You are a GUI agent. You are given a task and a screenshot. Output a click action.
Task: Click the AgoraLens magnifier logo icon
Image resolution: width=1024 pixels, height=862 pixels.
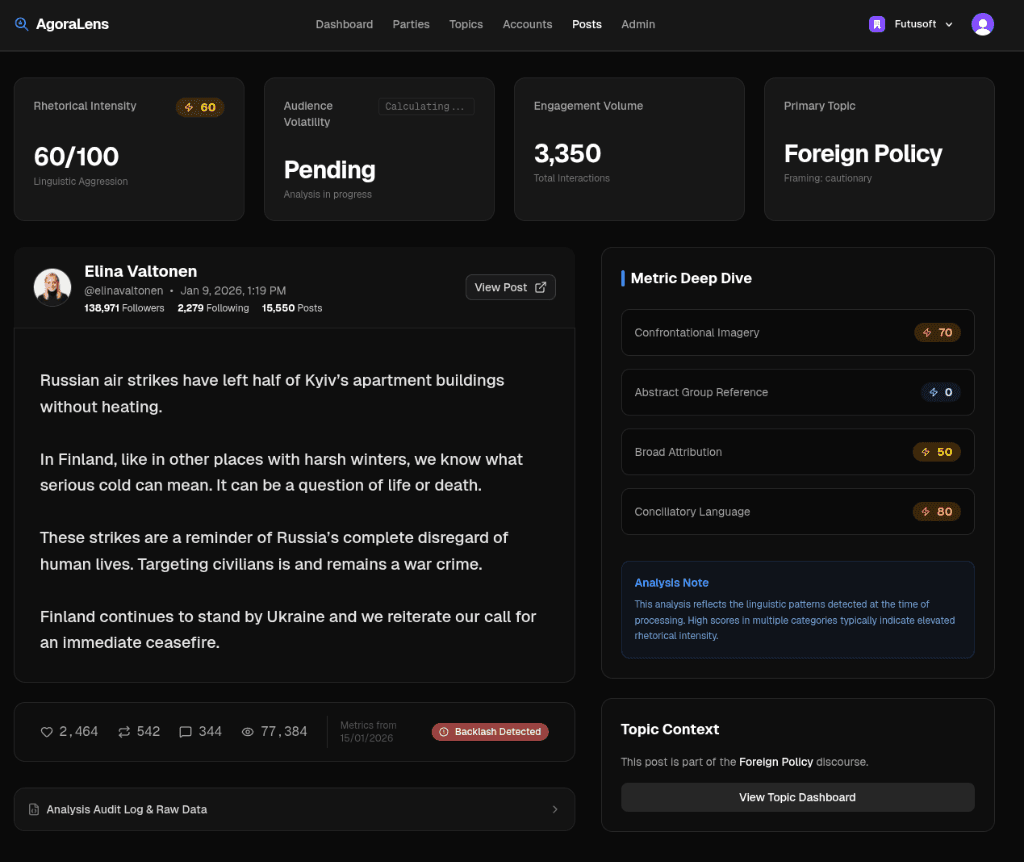coord(21,24)
